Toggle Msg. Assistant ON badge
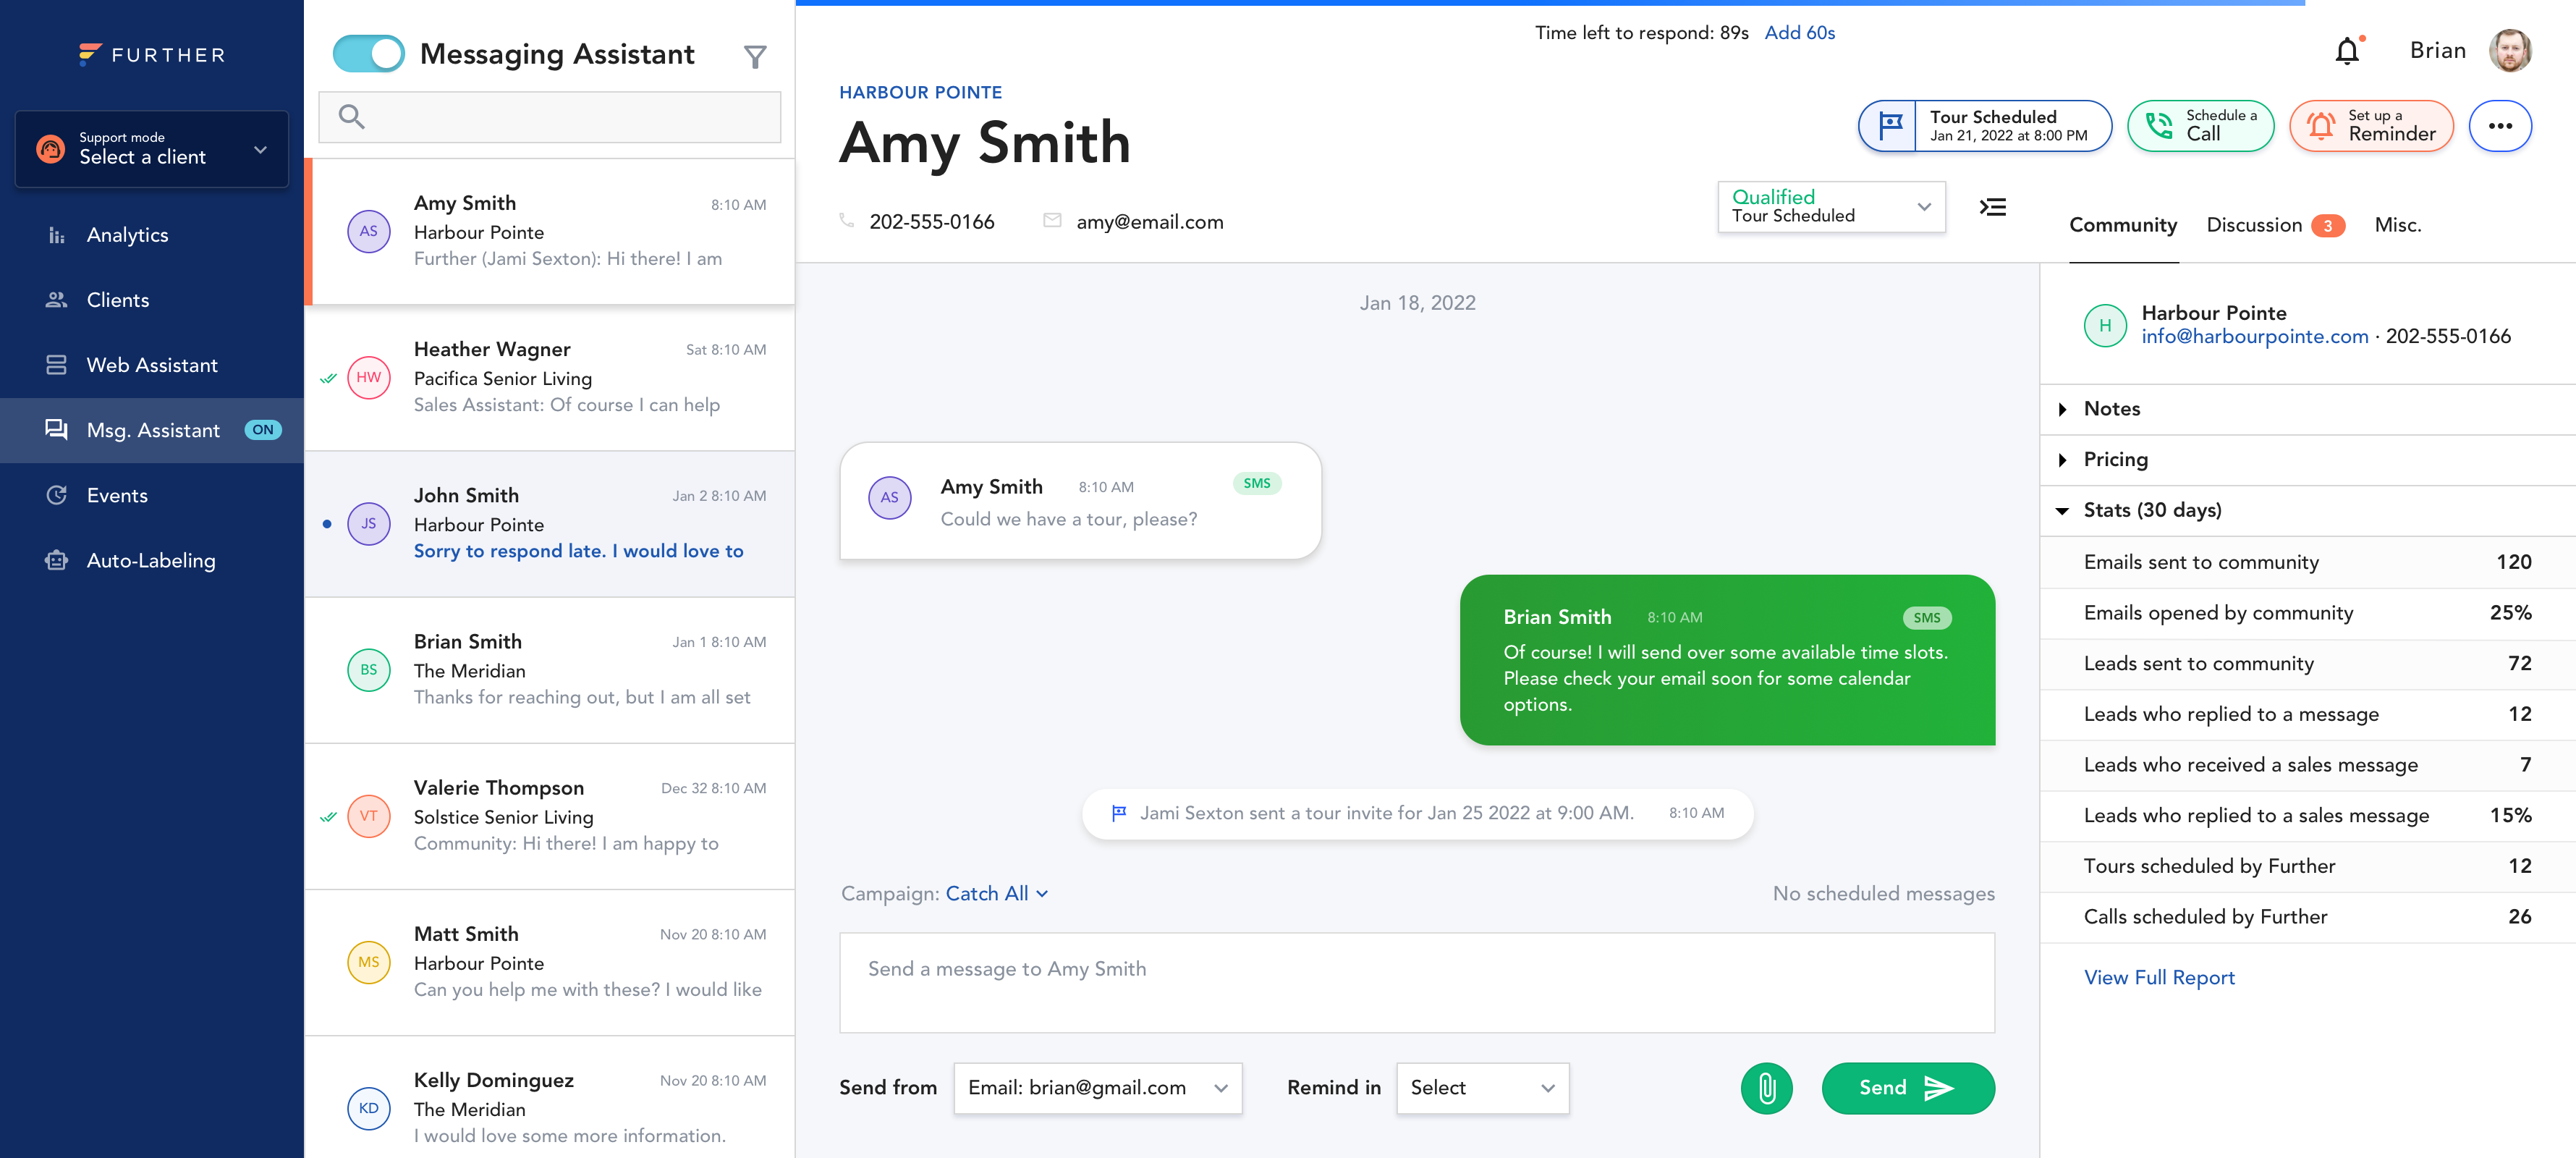This screenshot has height=1158, width=2576. coord(263,430)
